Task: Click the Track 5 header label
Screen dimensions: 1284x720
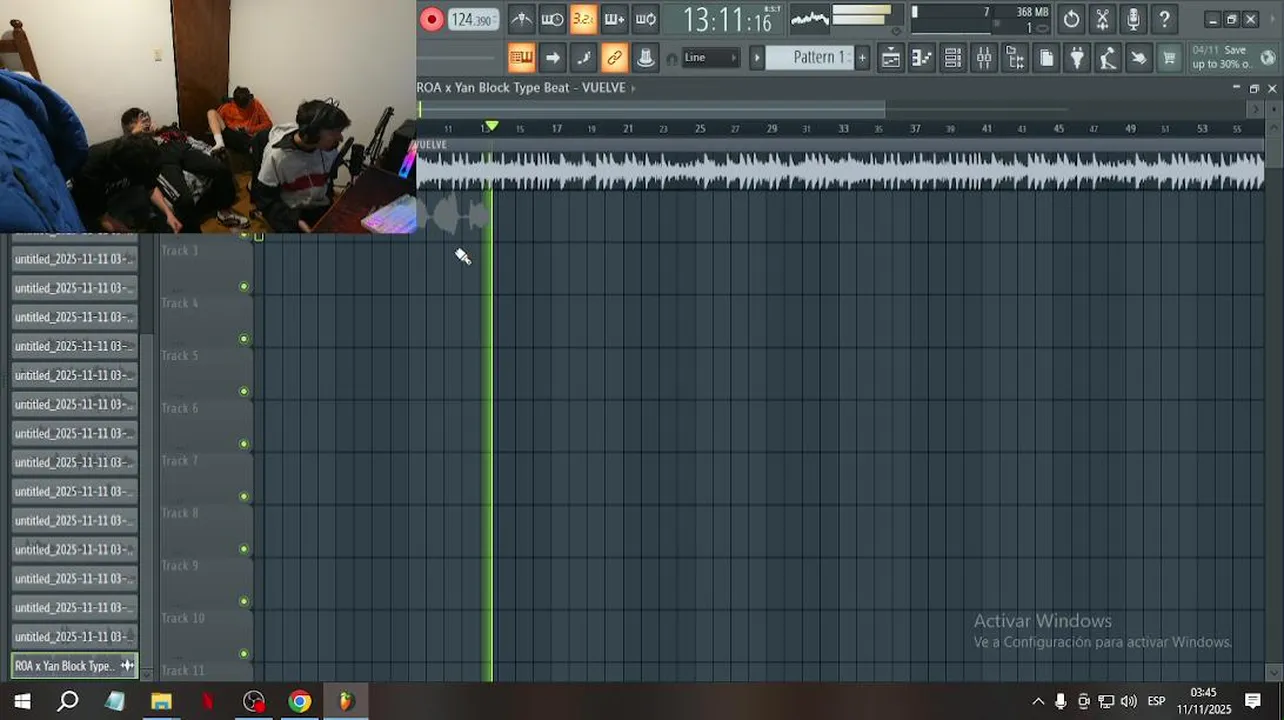Action: tap(180, 356)
